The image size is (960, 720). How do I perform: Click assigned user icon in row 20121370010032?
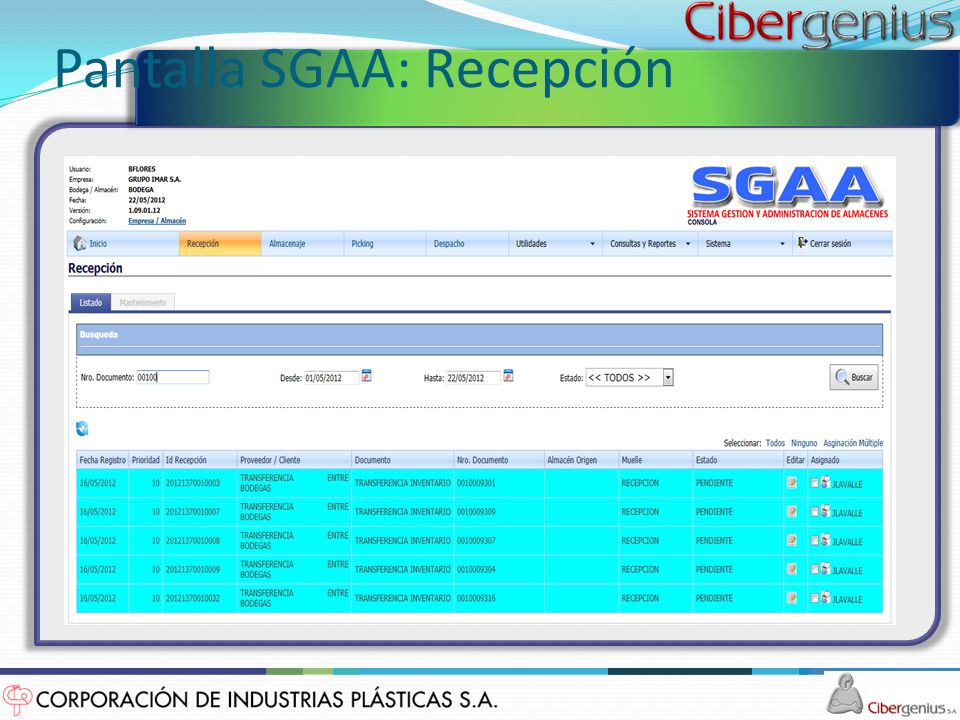(x=825, y=598)
